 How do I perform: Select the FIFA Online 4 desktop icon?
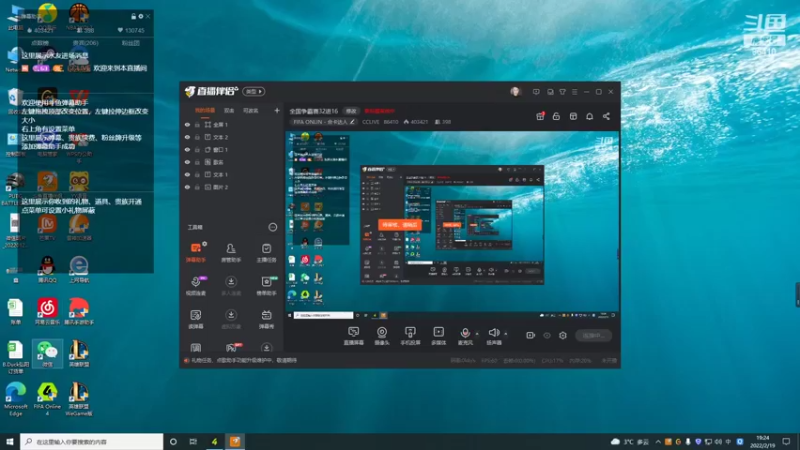[x=47, y=399]
